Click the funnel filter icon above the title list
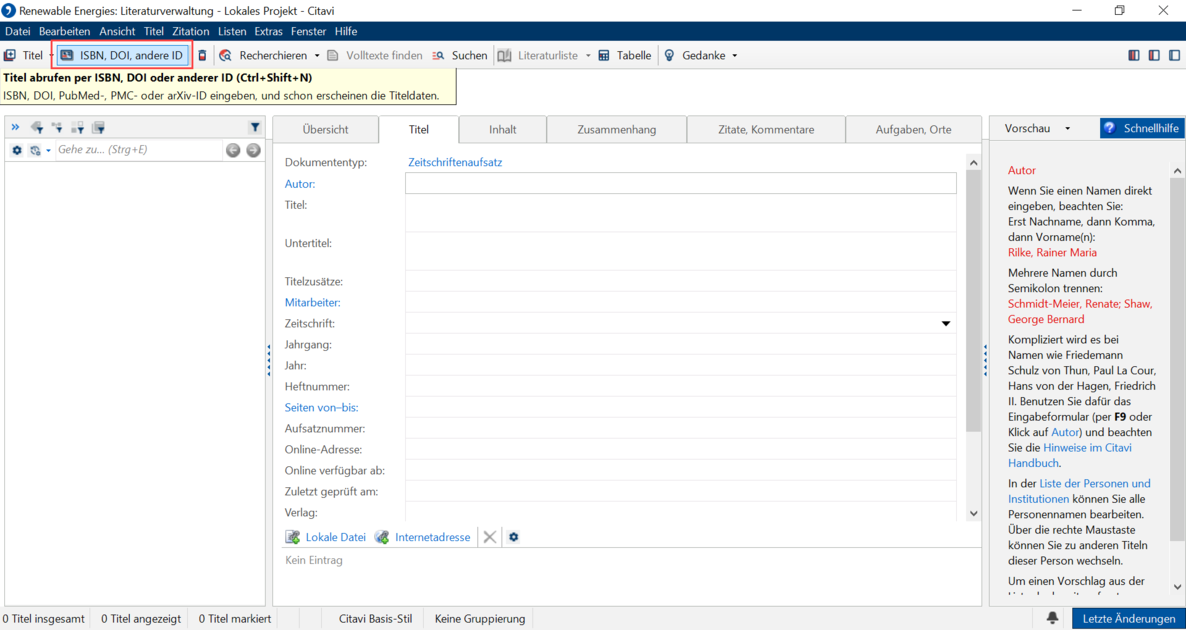Image resolution: width=1186 pixels, height=630 pixels. pyautogui.click(x=255, y=128)
